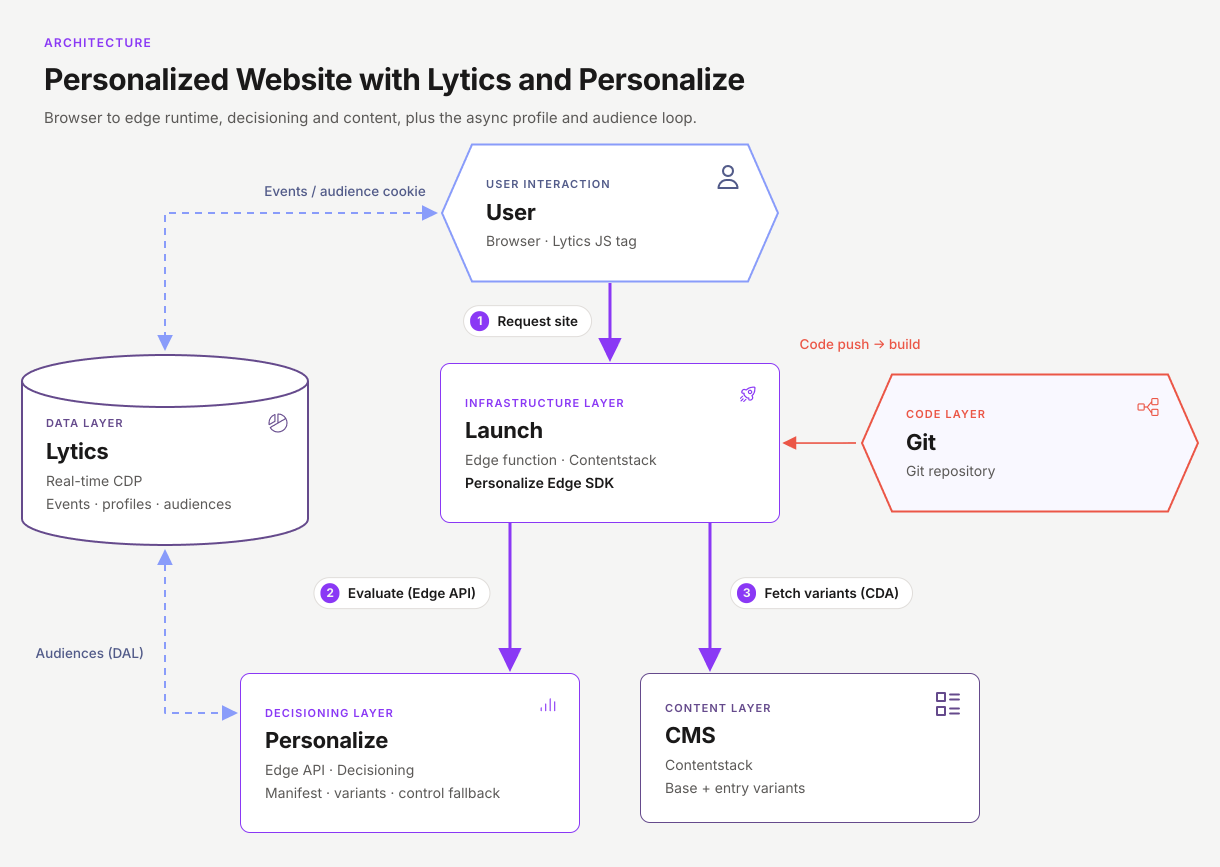Viewport: 1220px width, 867px height.
Task: Click the 'User' node title
Action: tap(511, 212)
